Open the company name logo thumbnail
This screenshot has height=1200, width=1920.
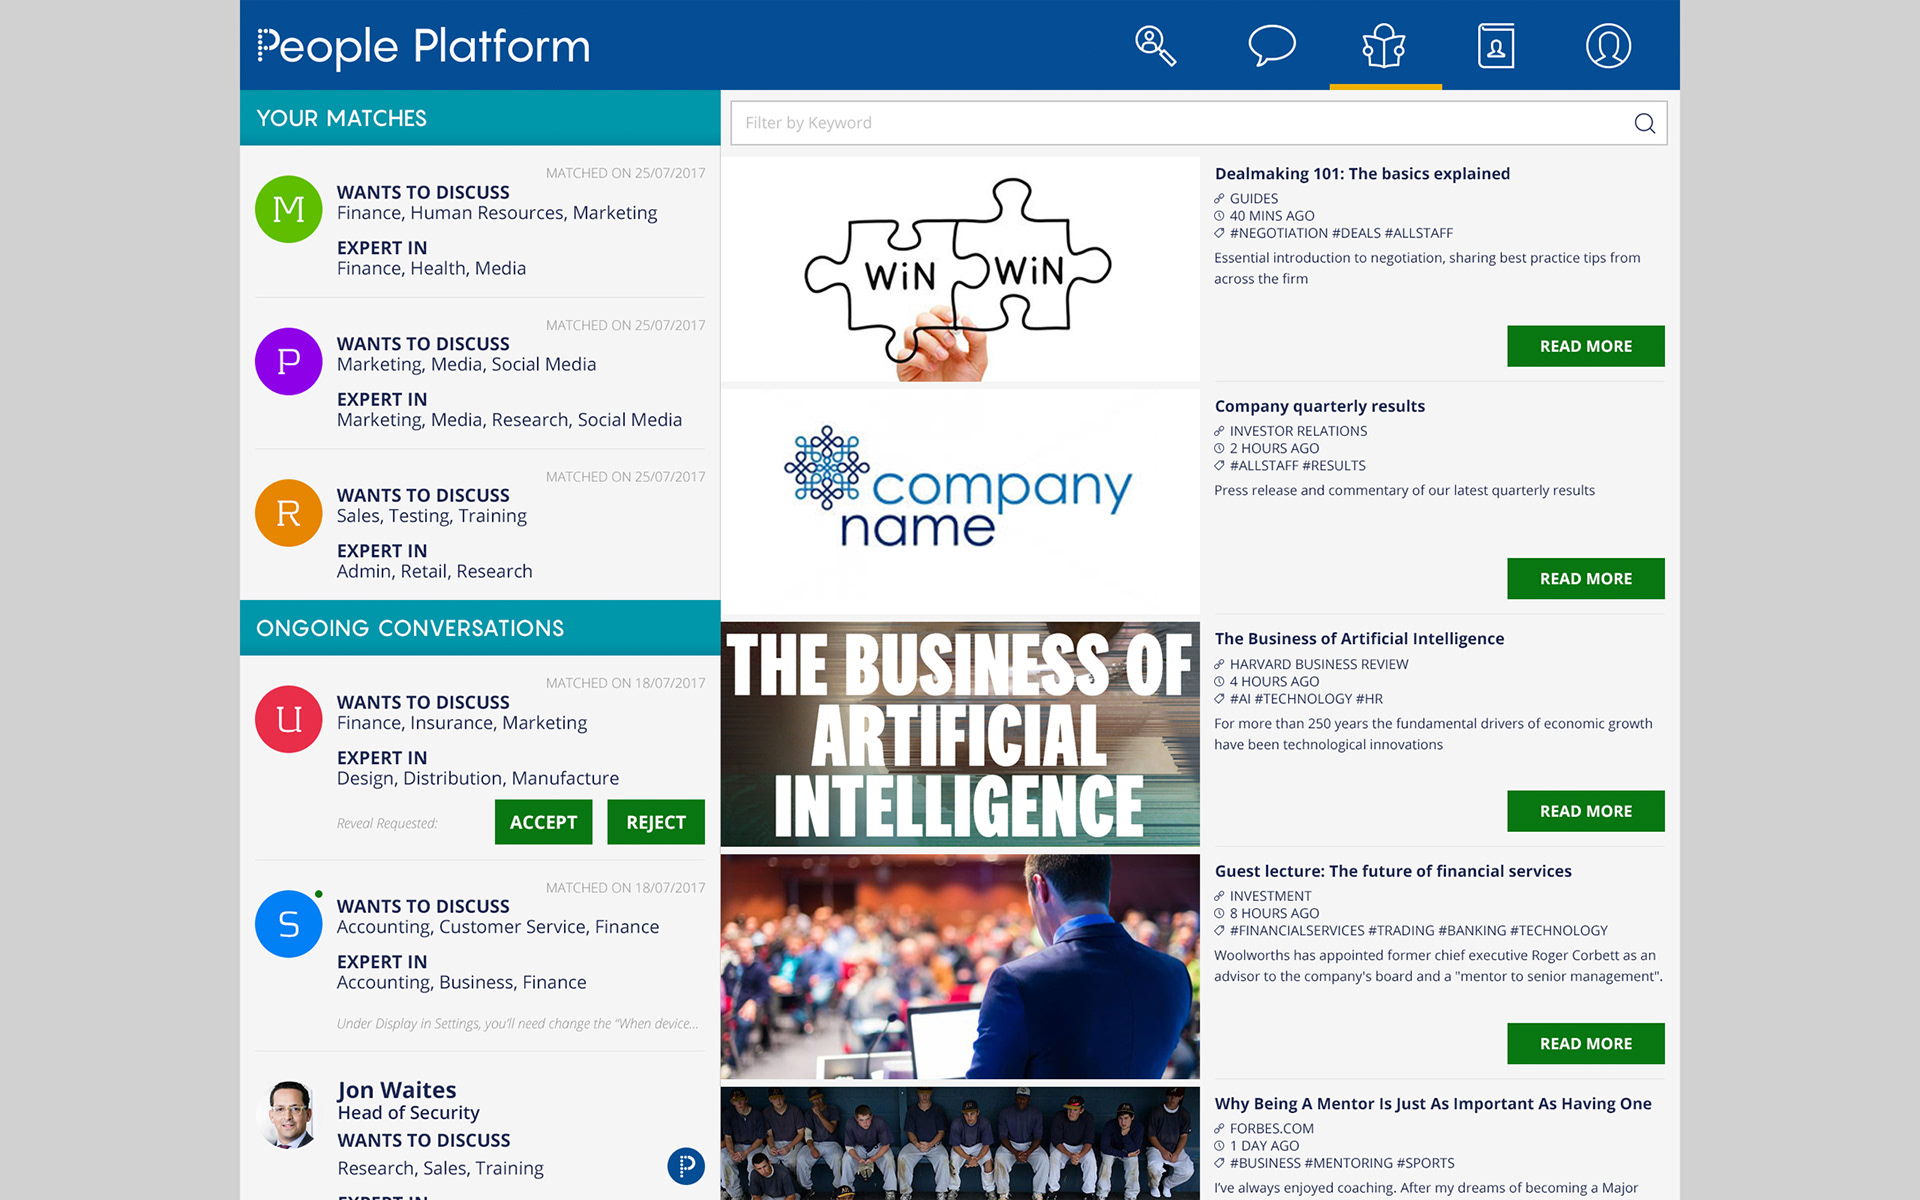coord(960,502)
